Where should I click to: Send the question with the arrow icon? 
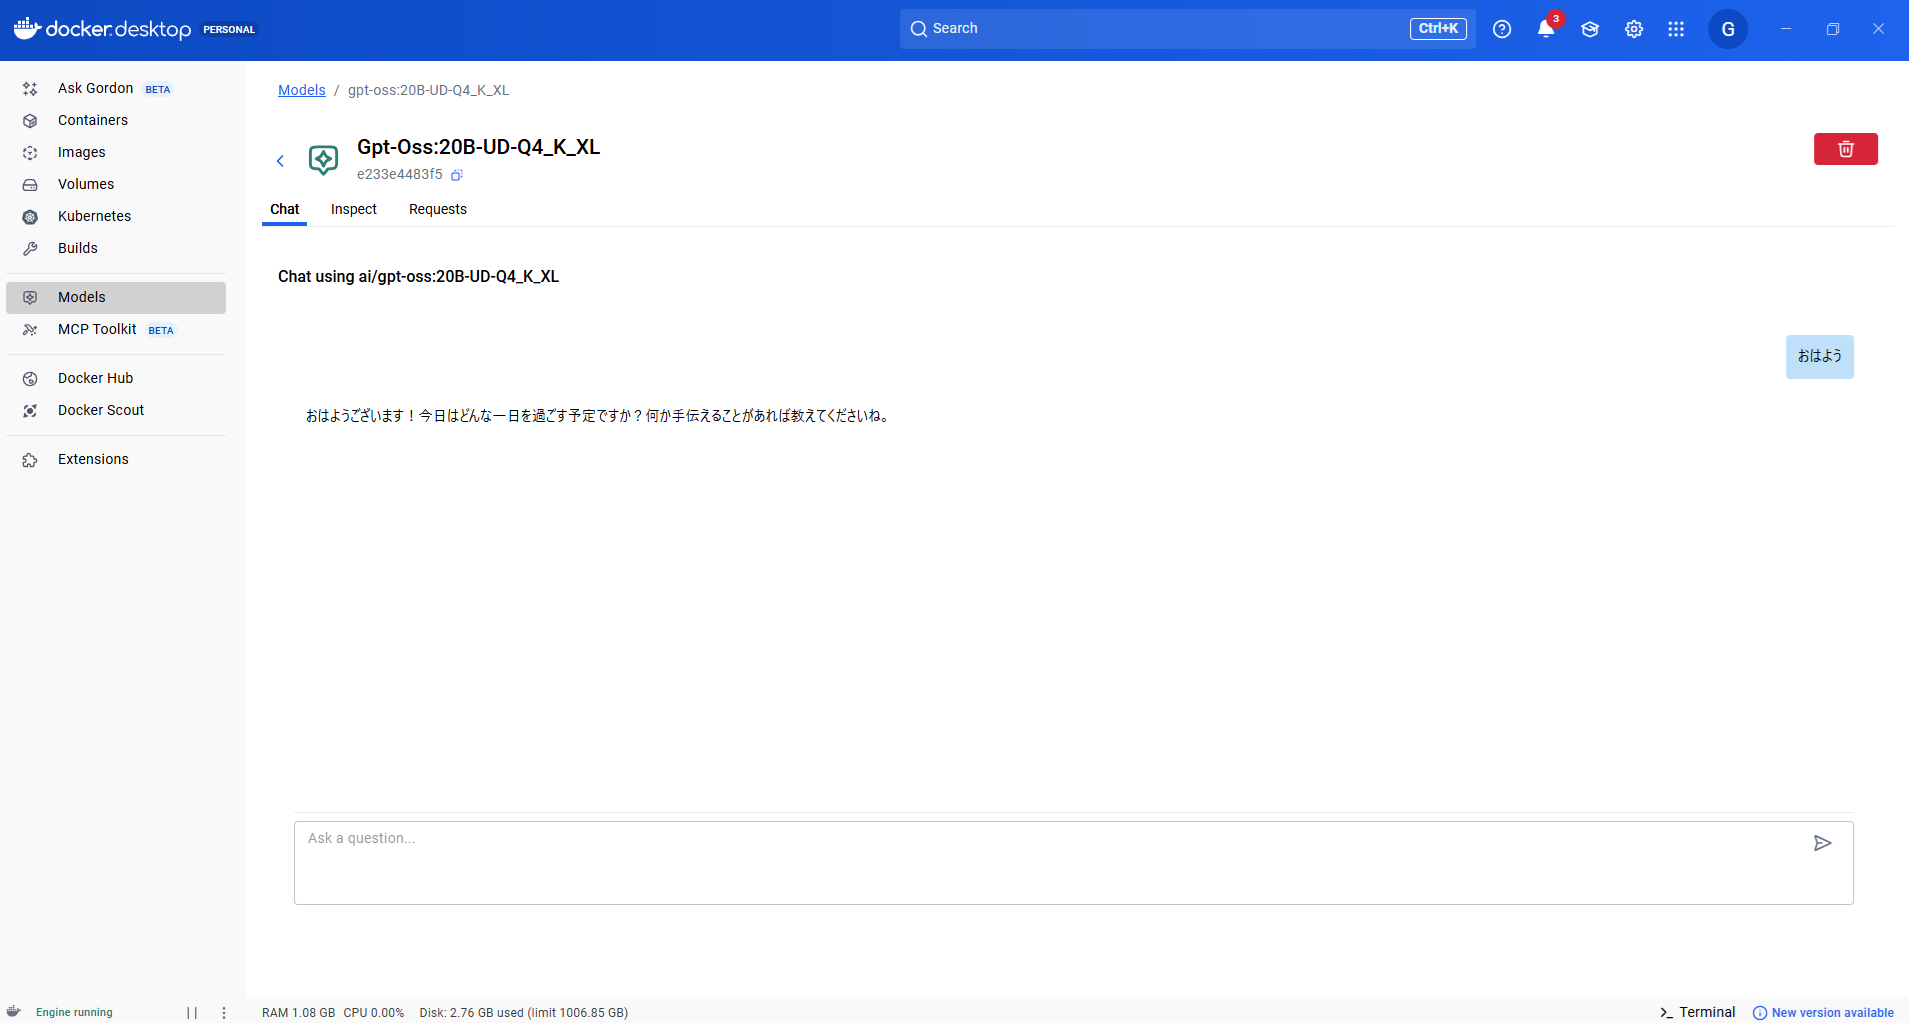pos(1822,843)
